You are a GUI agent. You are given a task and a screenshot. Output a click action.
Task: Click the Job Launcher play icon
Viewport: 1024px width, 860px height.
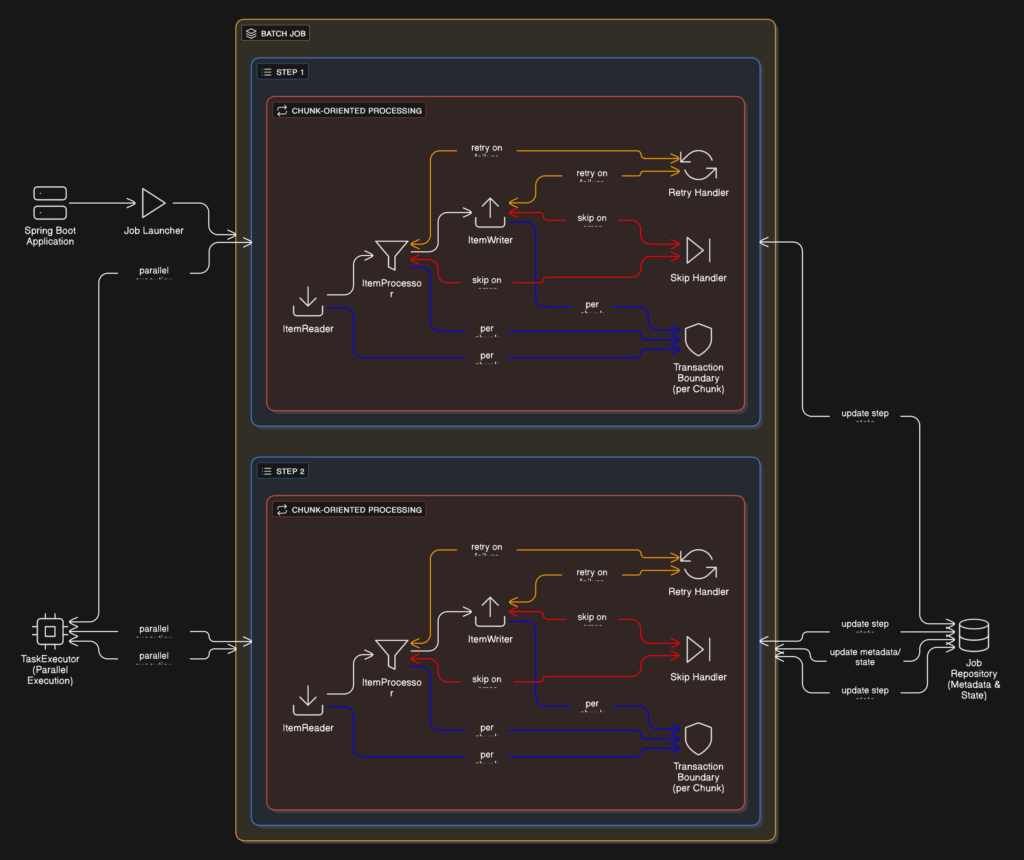click(153, 204)
